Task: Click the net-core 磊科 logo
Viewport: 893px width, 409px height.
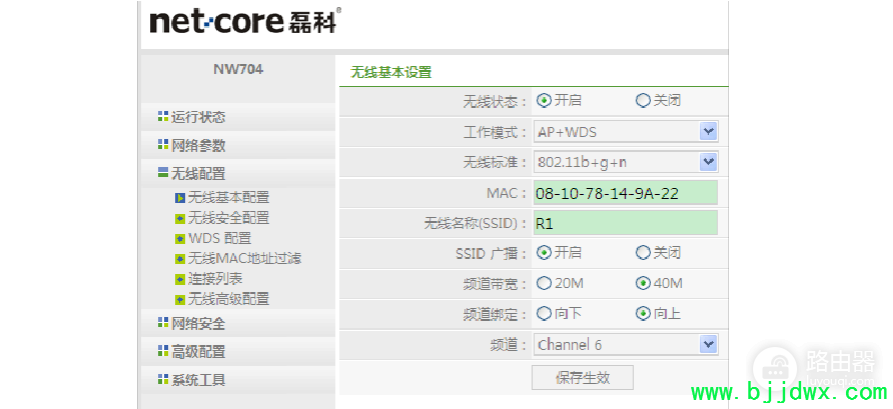Action: pyautogui.click(x=245, y=21)
